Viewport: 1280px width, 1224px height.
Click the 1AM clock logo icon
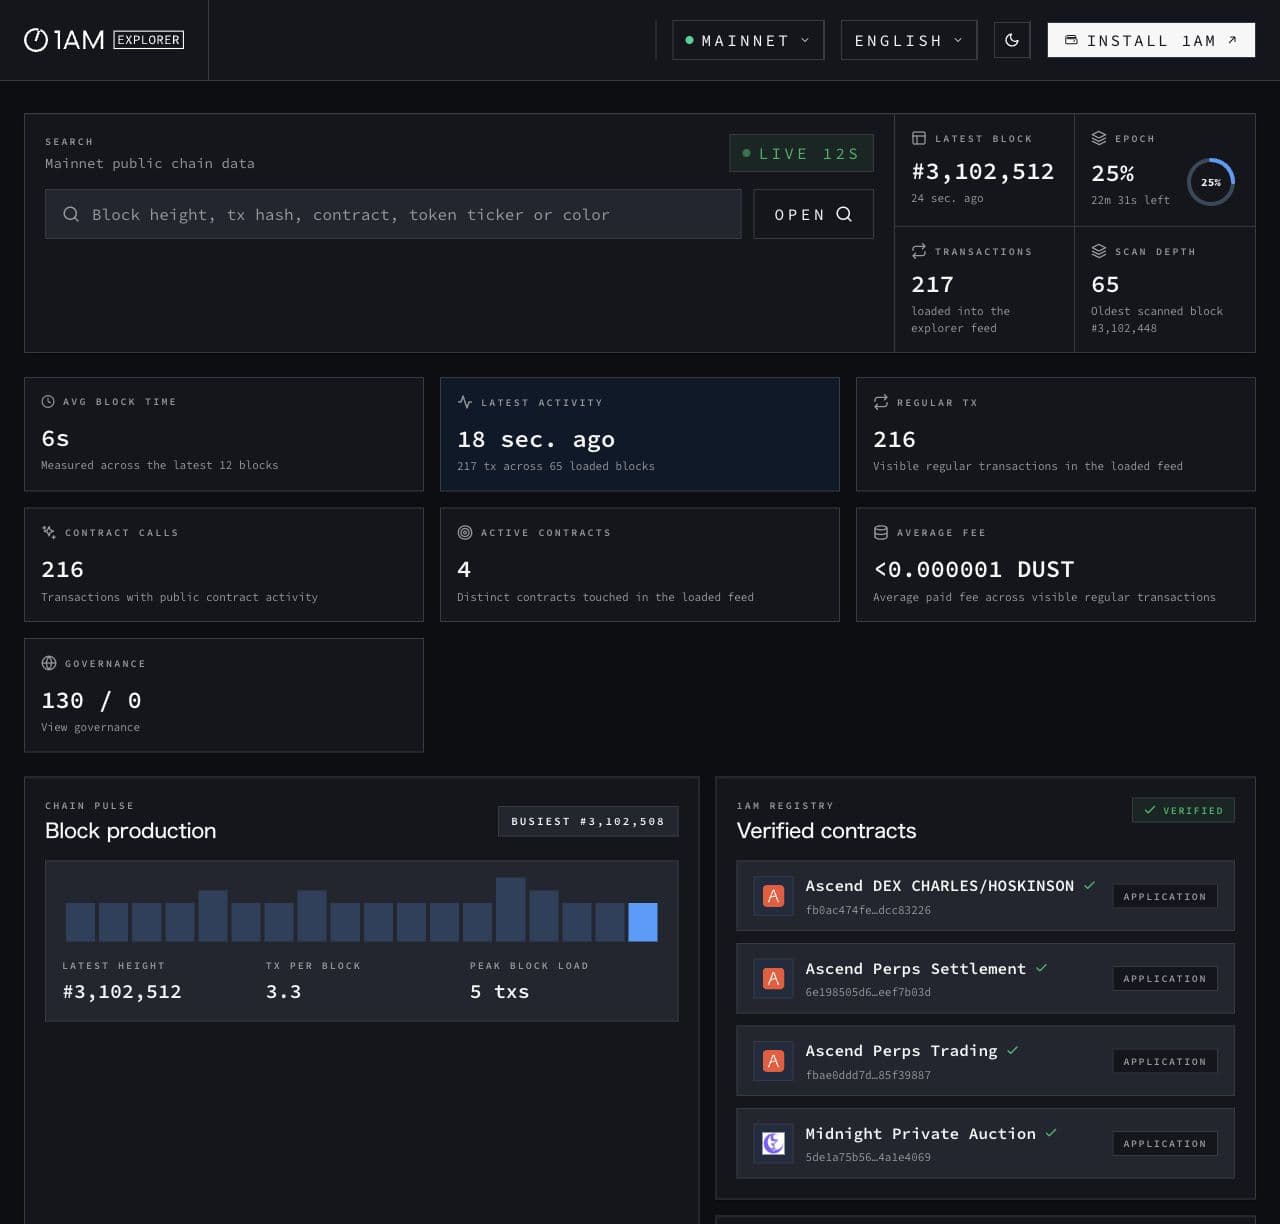tap(36, 40)
